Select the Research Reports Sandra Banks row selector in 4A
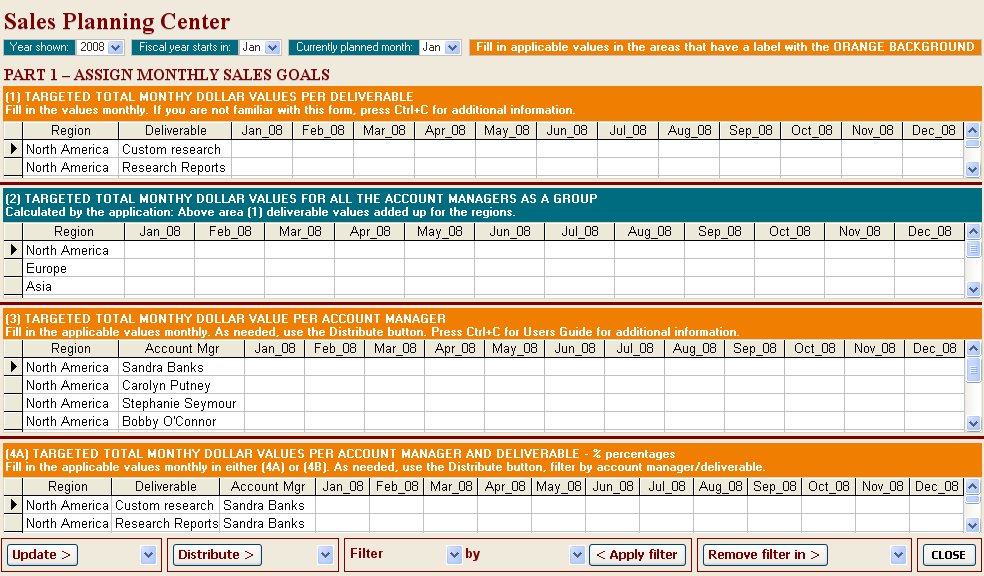Viewport: 984px width, 576px height. (x=13, y=523)
